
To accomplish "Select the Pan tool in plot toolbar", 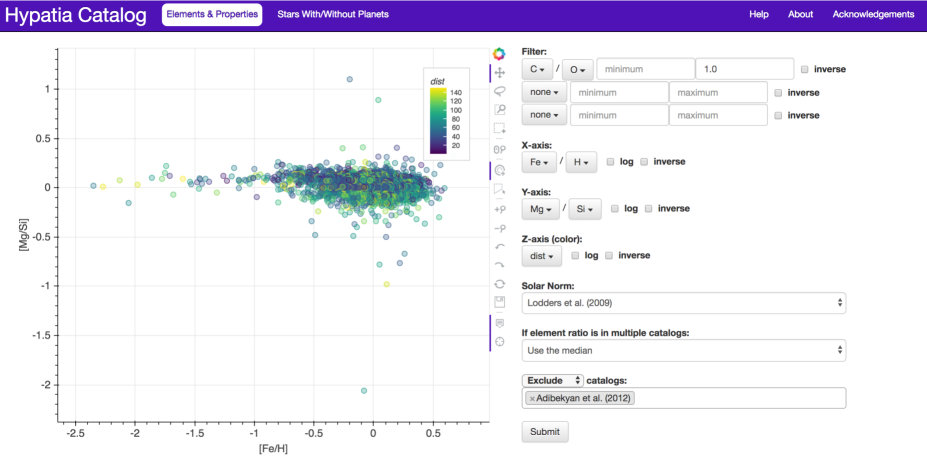I will 499,73.
